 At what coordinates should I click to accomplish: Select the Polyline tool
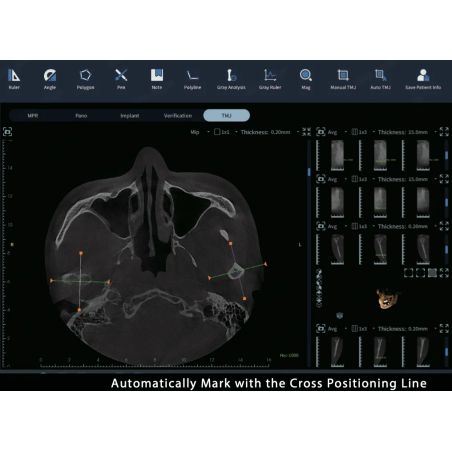coord(192,79)
